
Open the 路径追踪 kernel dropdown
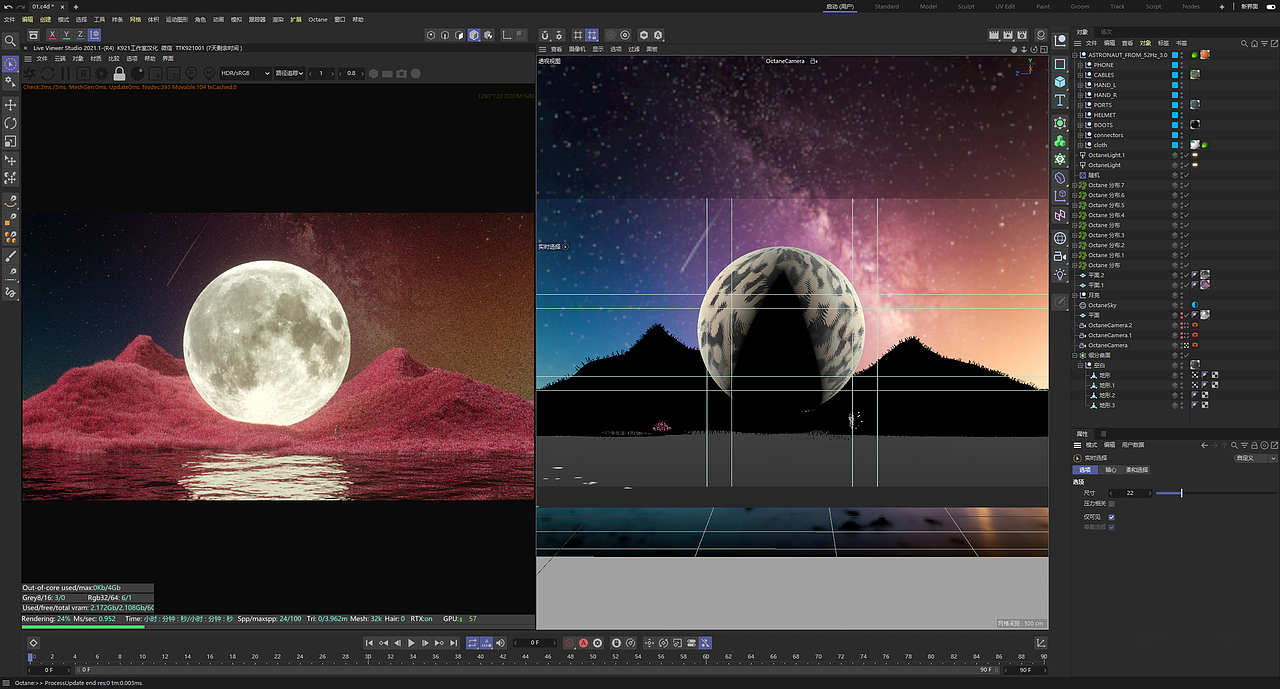[x=290, y=73]
